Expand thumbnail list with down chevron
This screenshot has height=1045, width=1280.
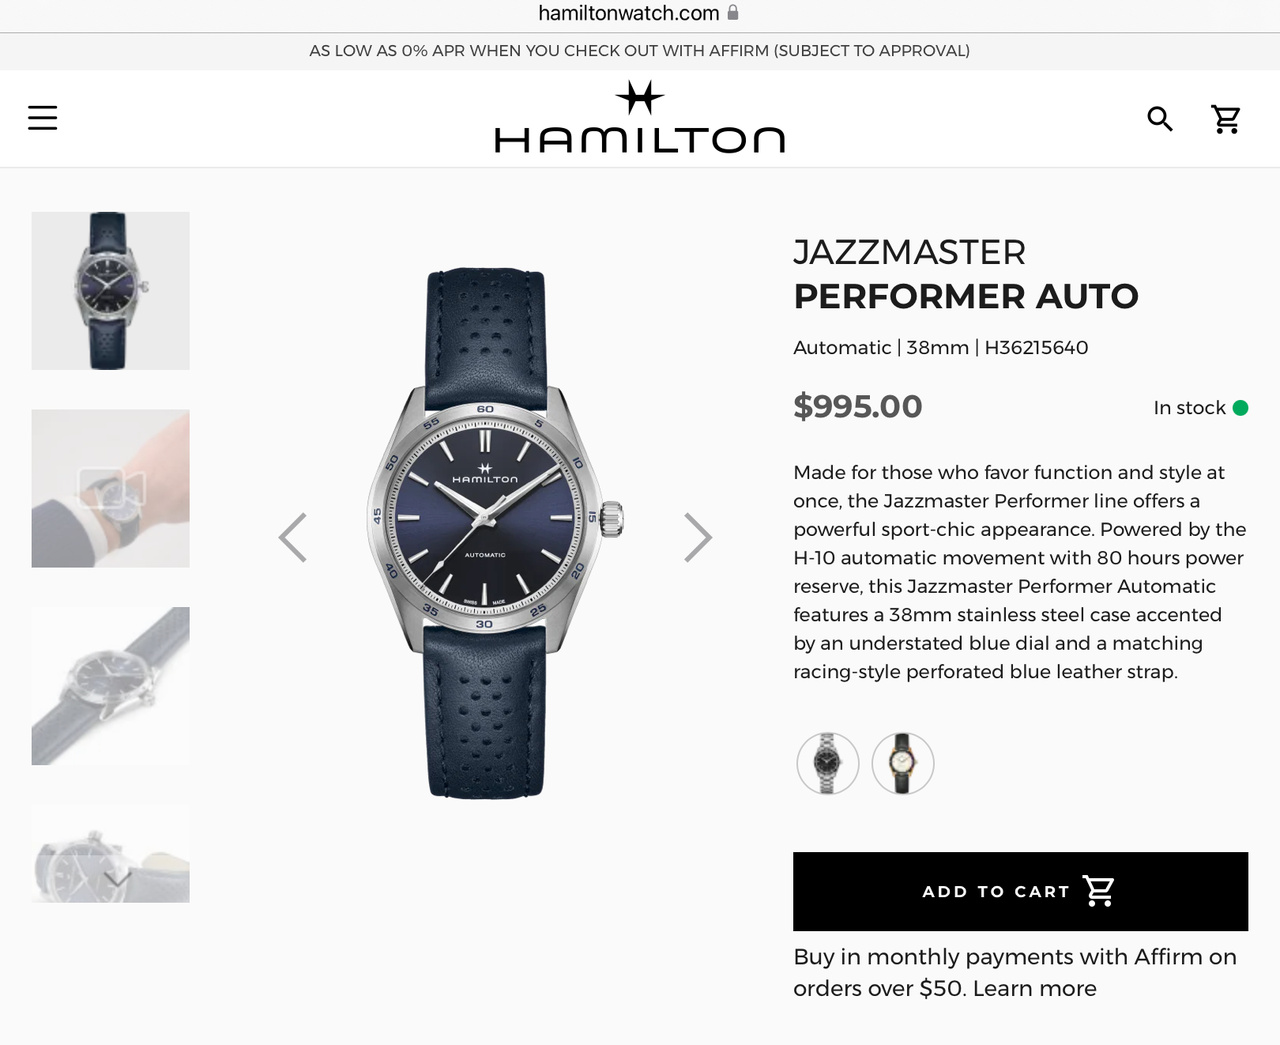pos(117,879)
